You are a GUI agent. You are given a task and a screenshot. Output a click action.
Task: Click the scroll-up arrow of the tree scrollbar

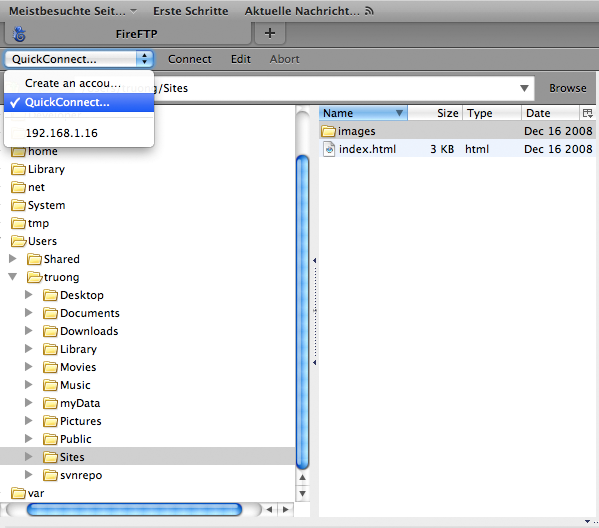[302, 477]
